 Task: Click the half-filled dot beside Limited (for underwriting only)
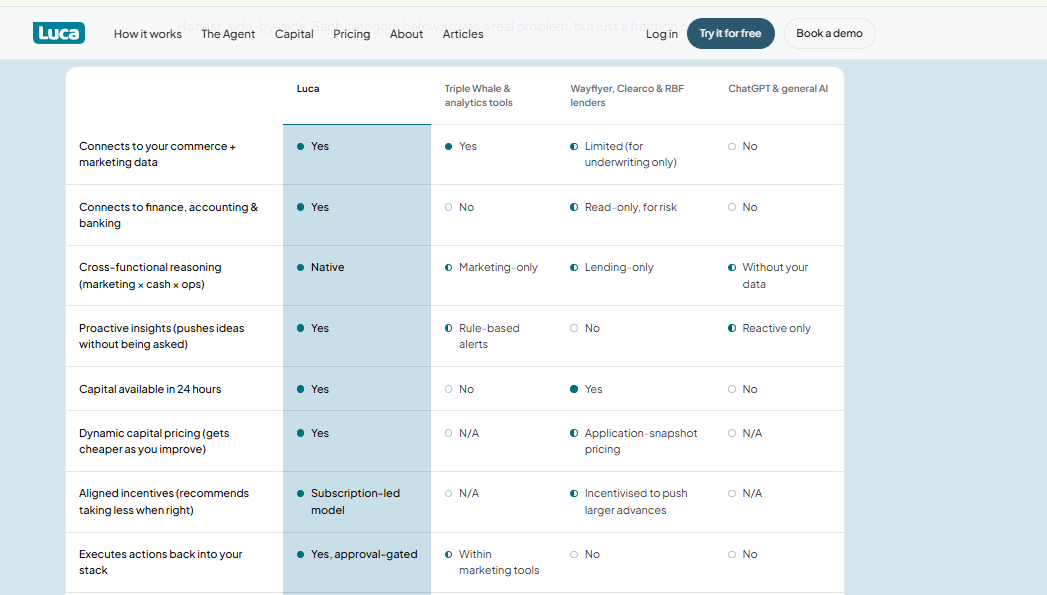pyautogui.click(x=574, y=147)
